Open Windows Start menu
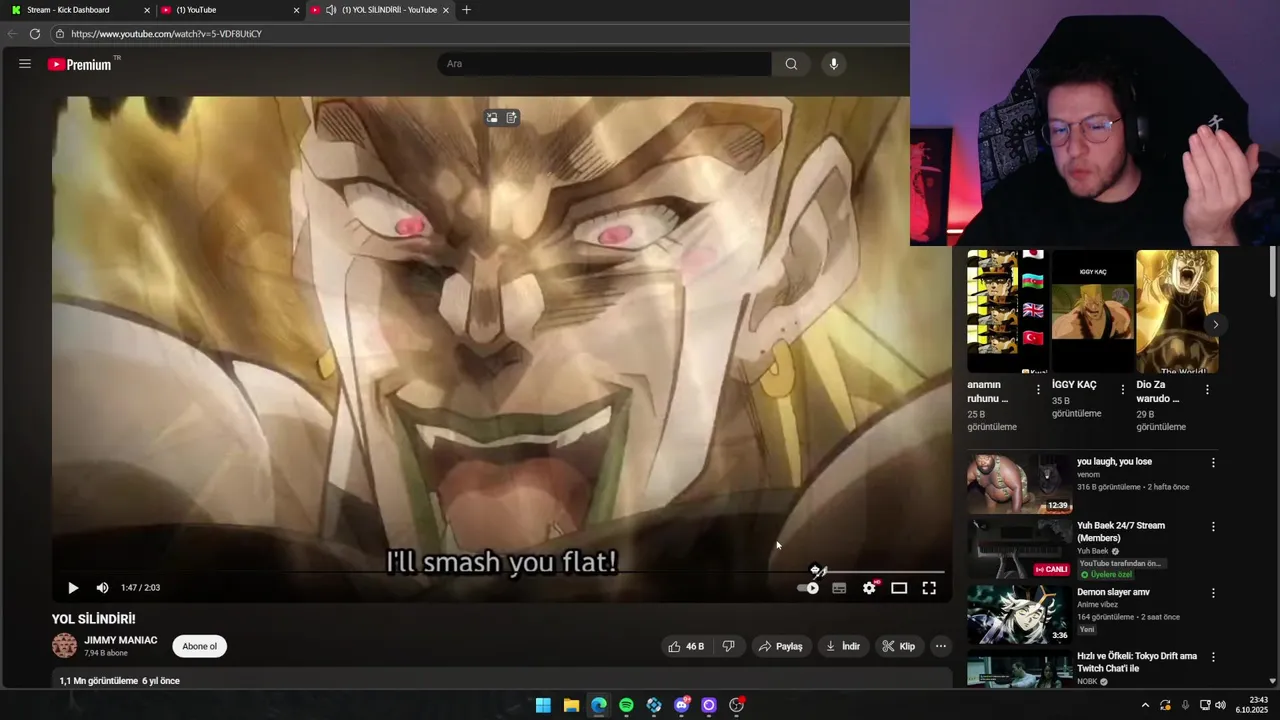This screenshot has width=1280, height=720. point(543,705)
